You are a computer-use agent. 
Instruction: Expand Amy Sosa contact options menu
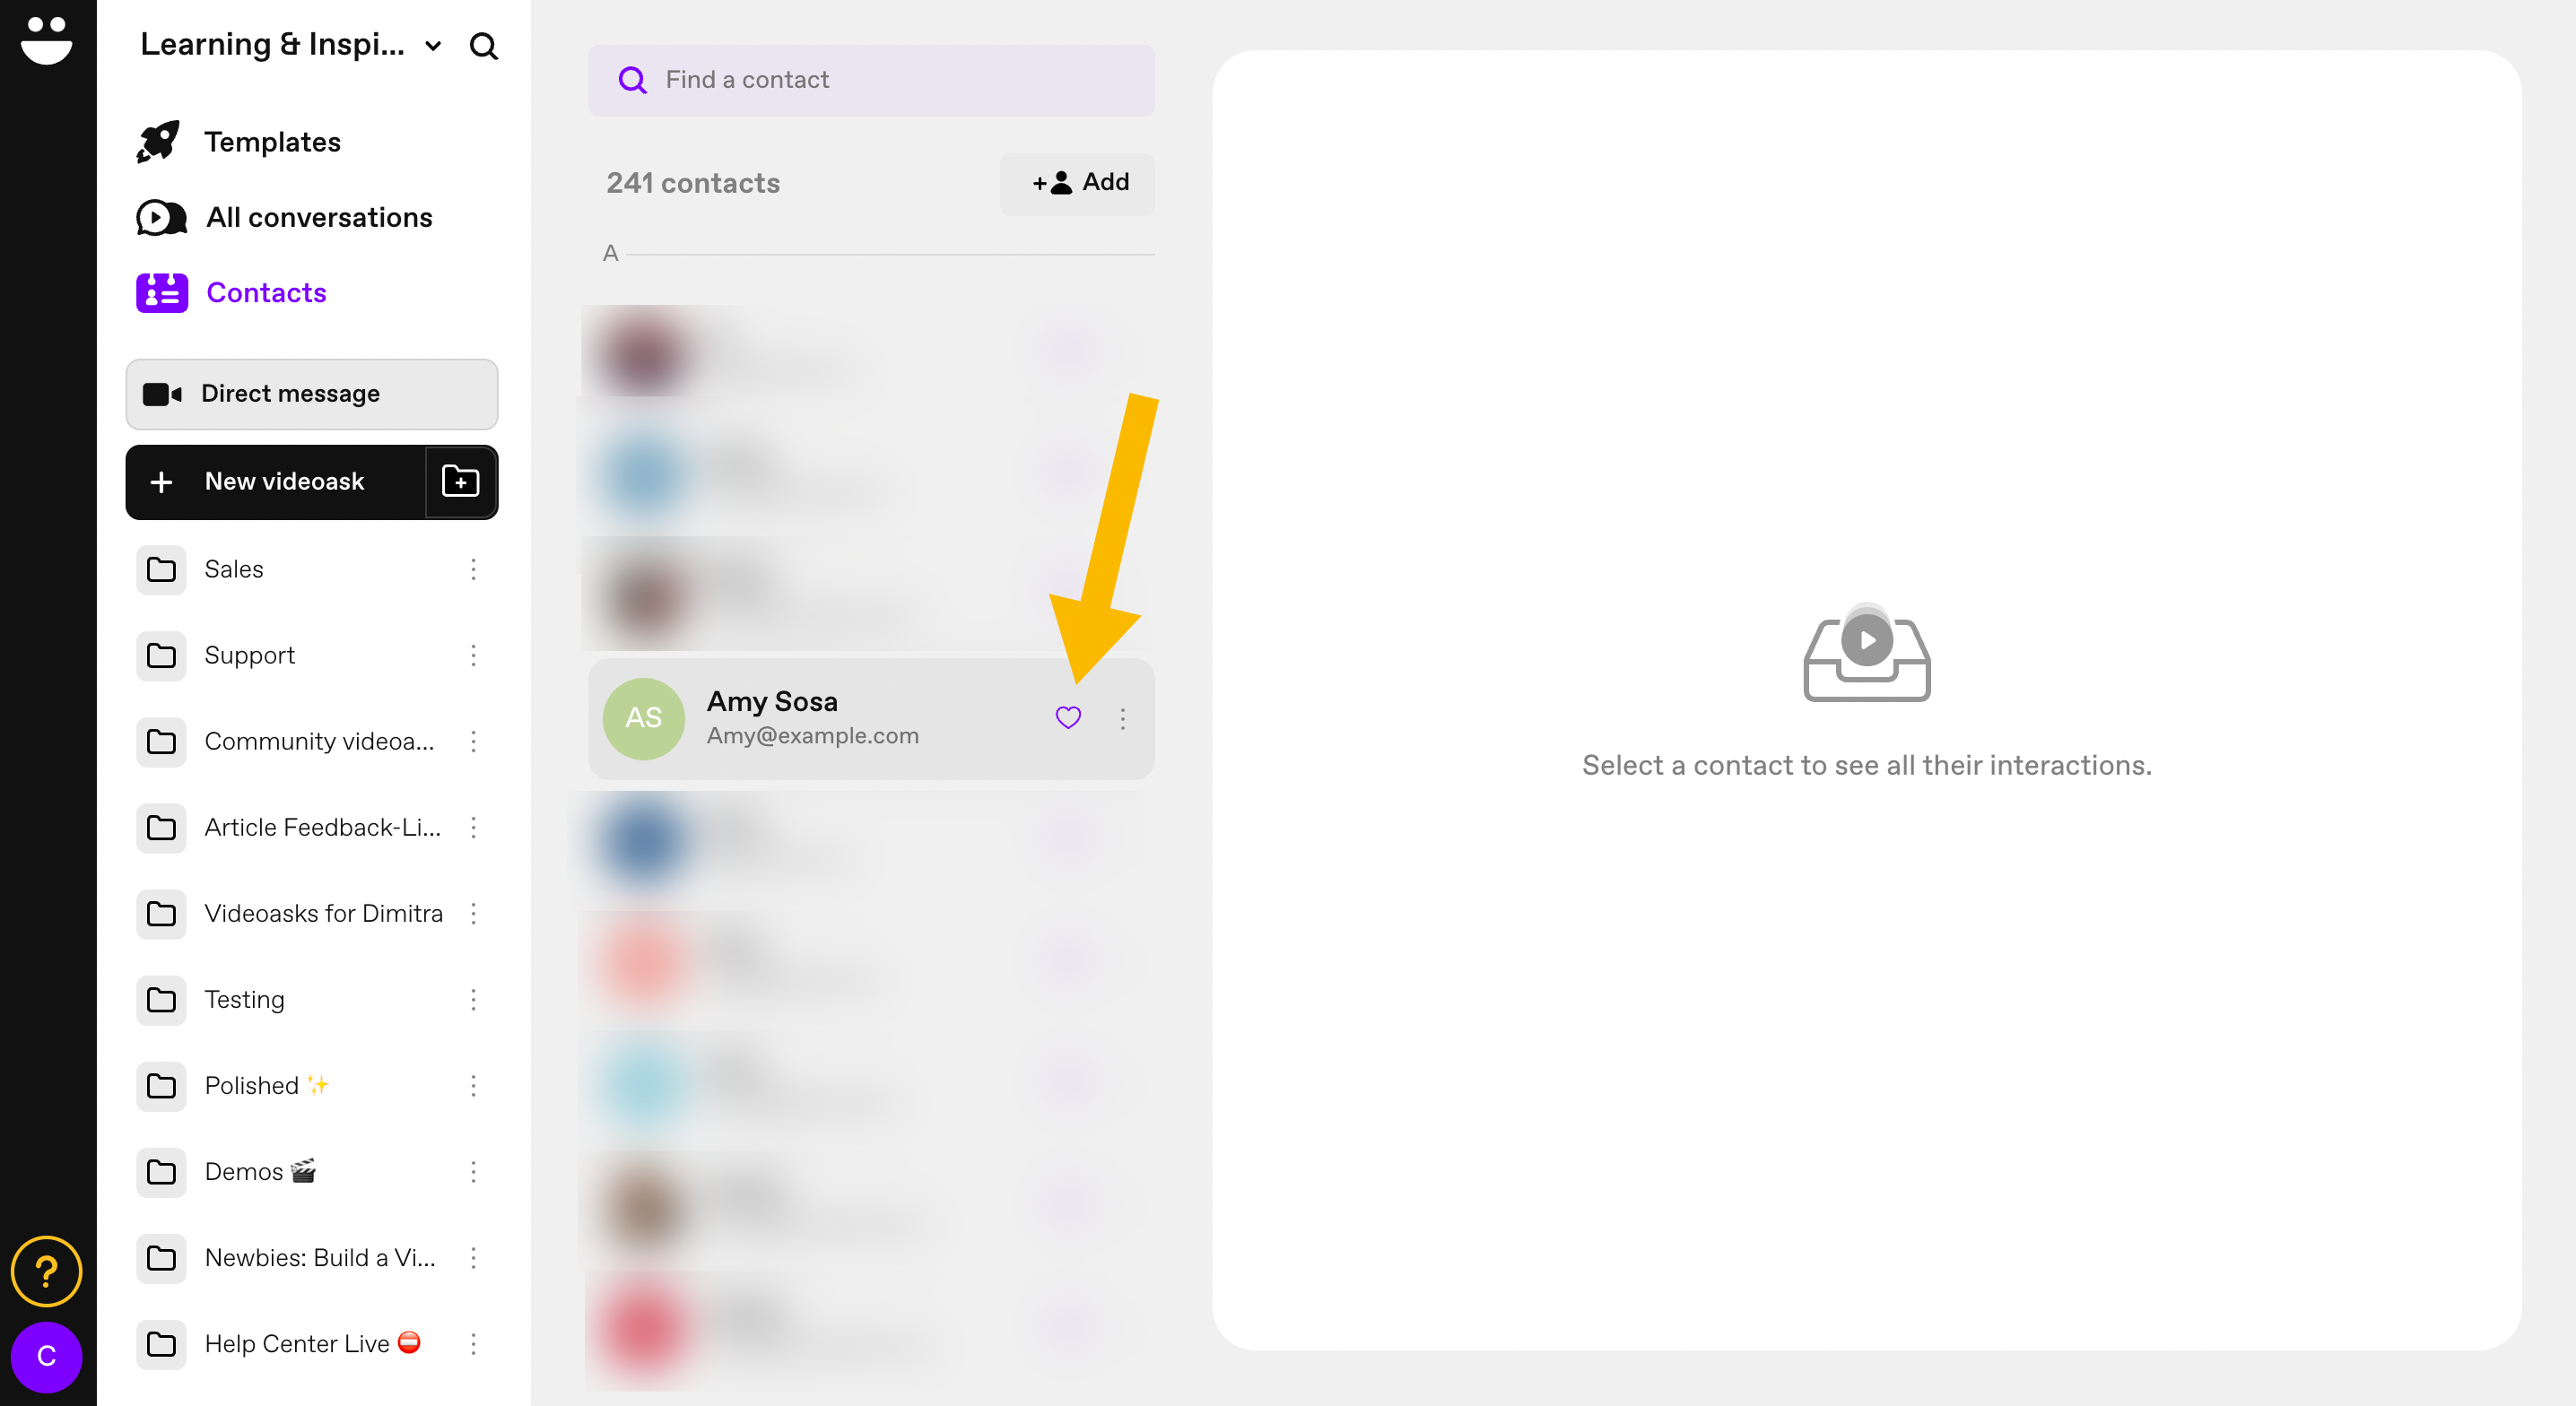click(1124, 718)
